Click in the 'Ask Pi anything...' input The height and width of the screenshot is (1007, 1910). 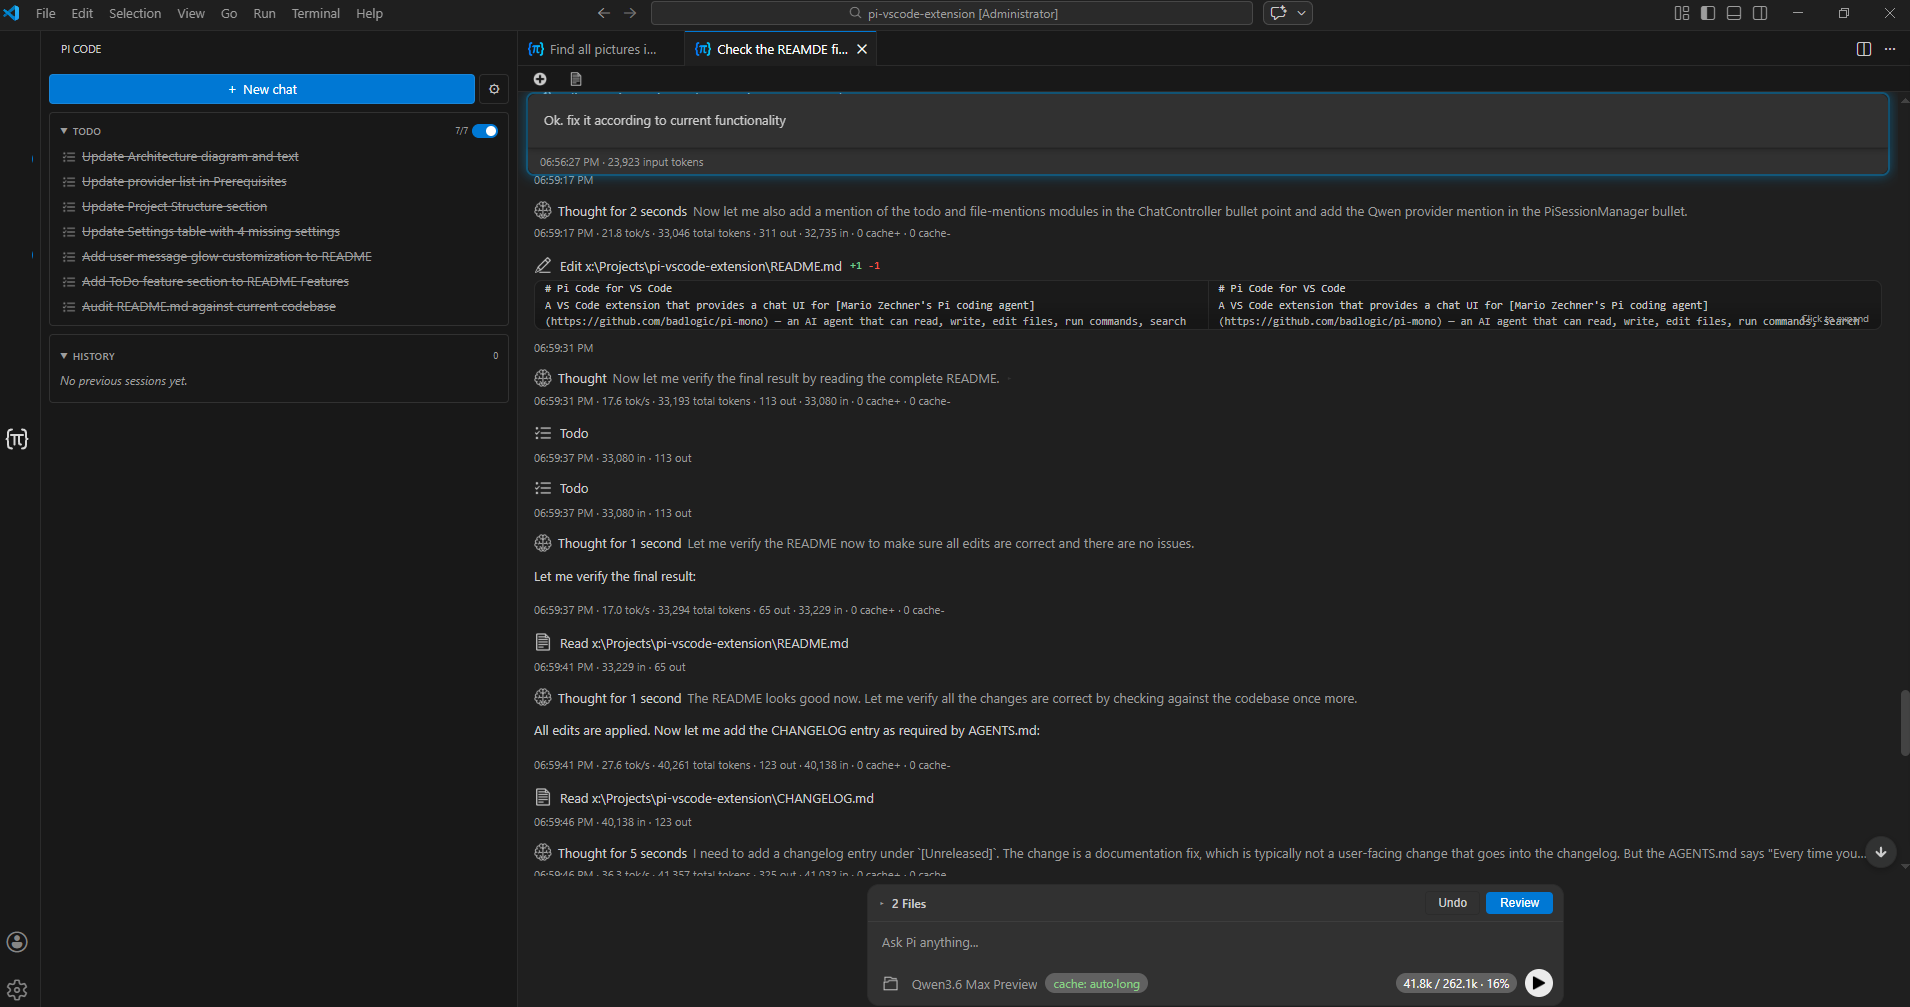(1214, 942)
